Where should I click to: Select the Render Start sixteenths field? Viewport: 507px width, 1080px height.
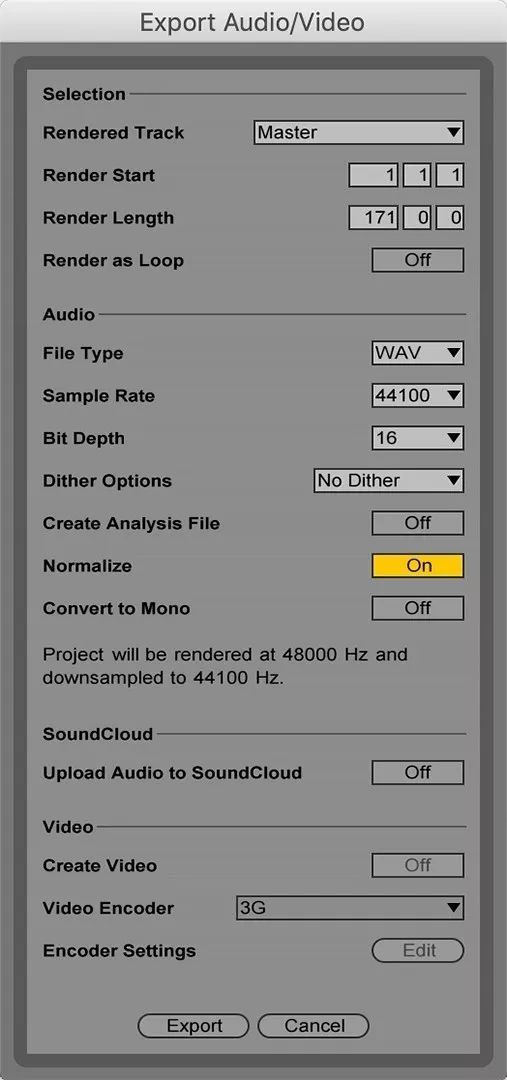(450, 176)
